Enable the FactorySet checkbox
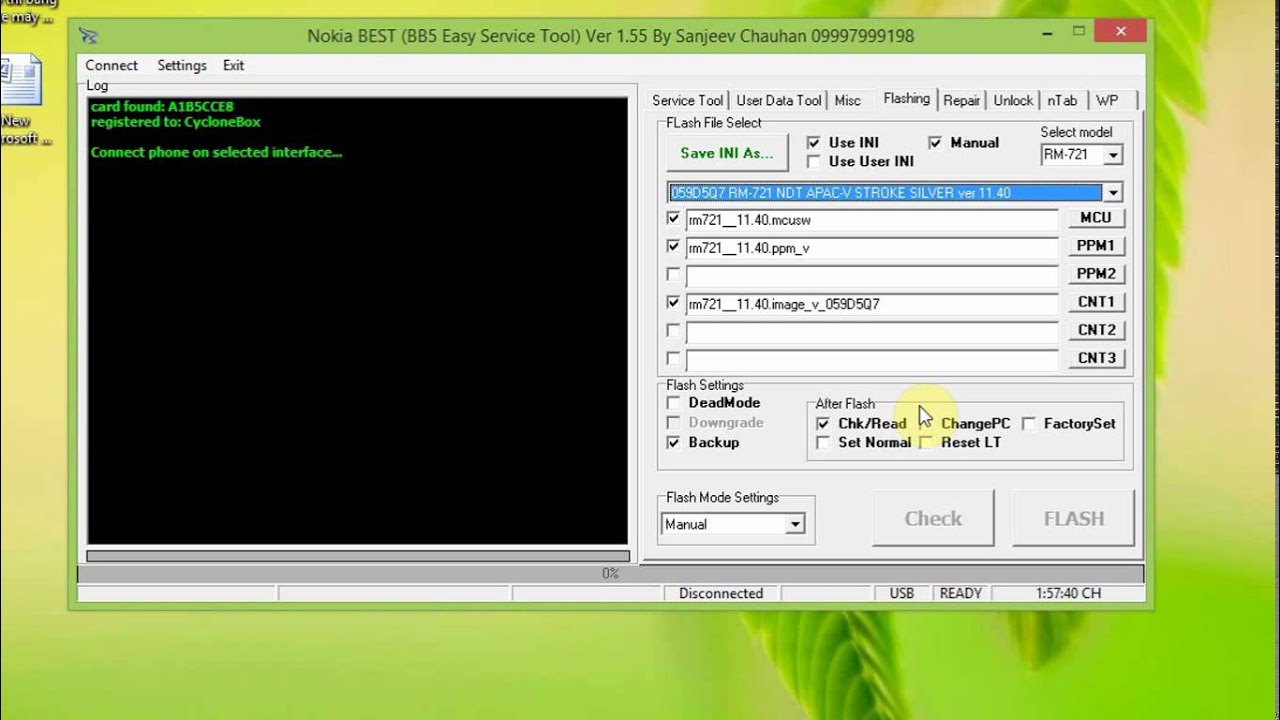Screen dimensions: 1280x720 click(1028, 424)
